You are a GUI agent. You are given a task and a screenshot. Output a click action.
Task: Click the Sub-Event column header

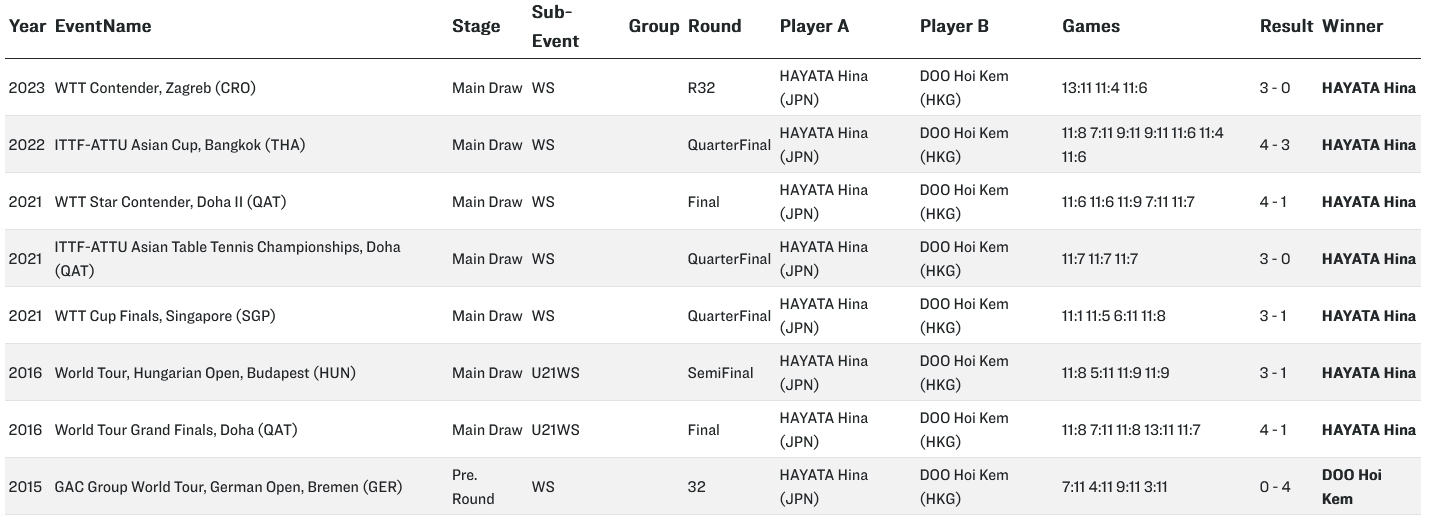(556, 26)
